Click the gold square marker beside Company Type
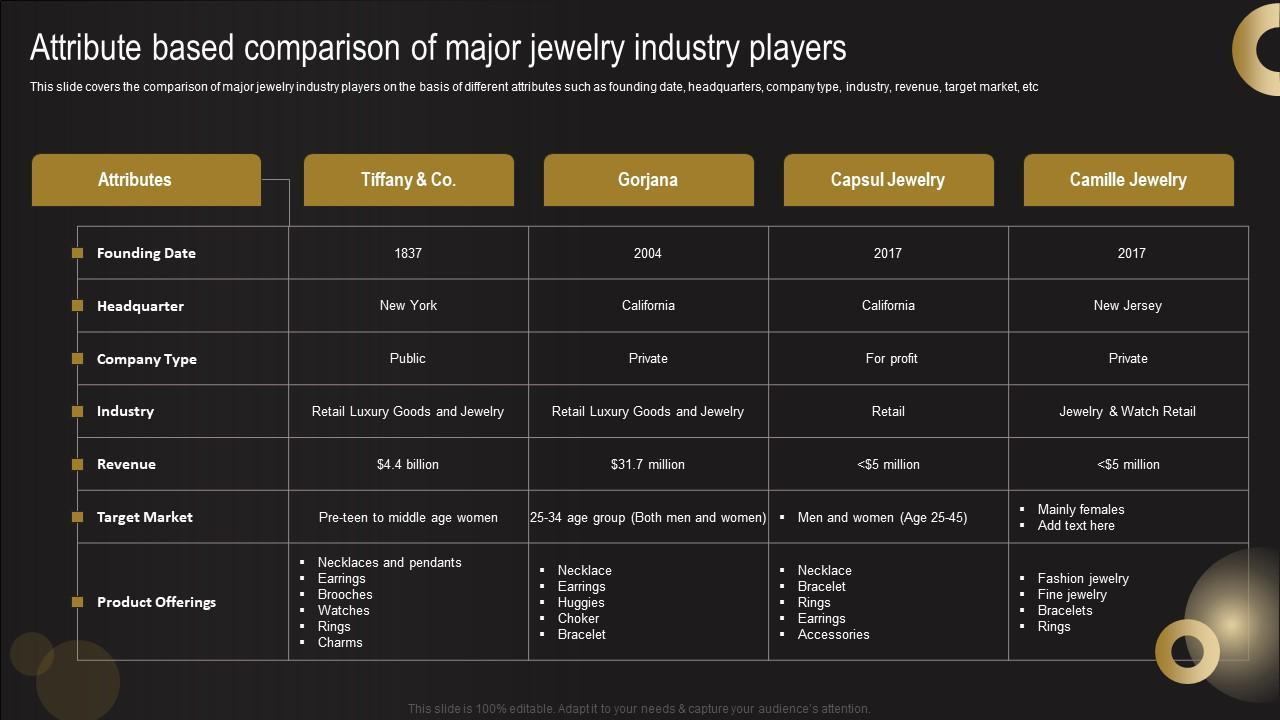The height and width of the screenshot is (720, 1280). (77, 358)
